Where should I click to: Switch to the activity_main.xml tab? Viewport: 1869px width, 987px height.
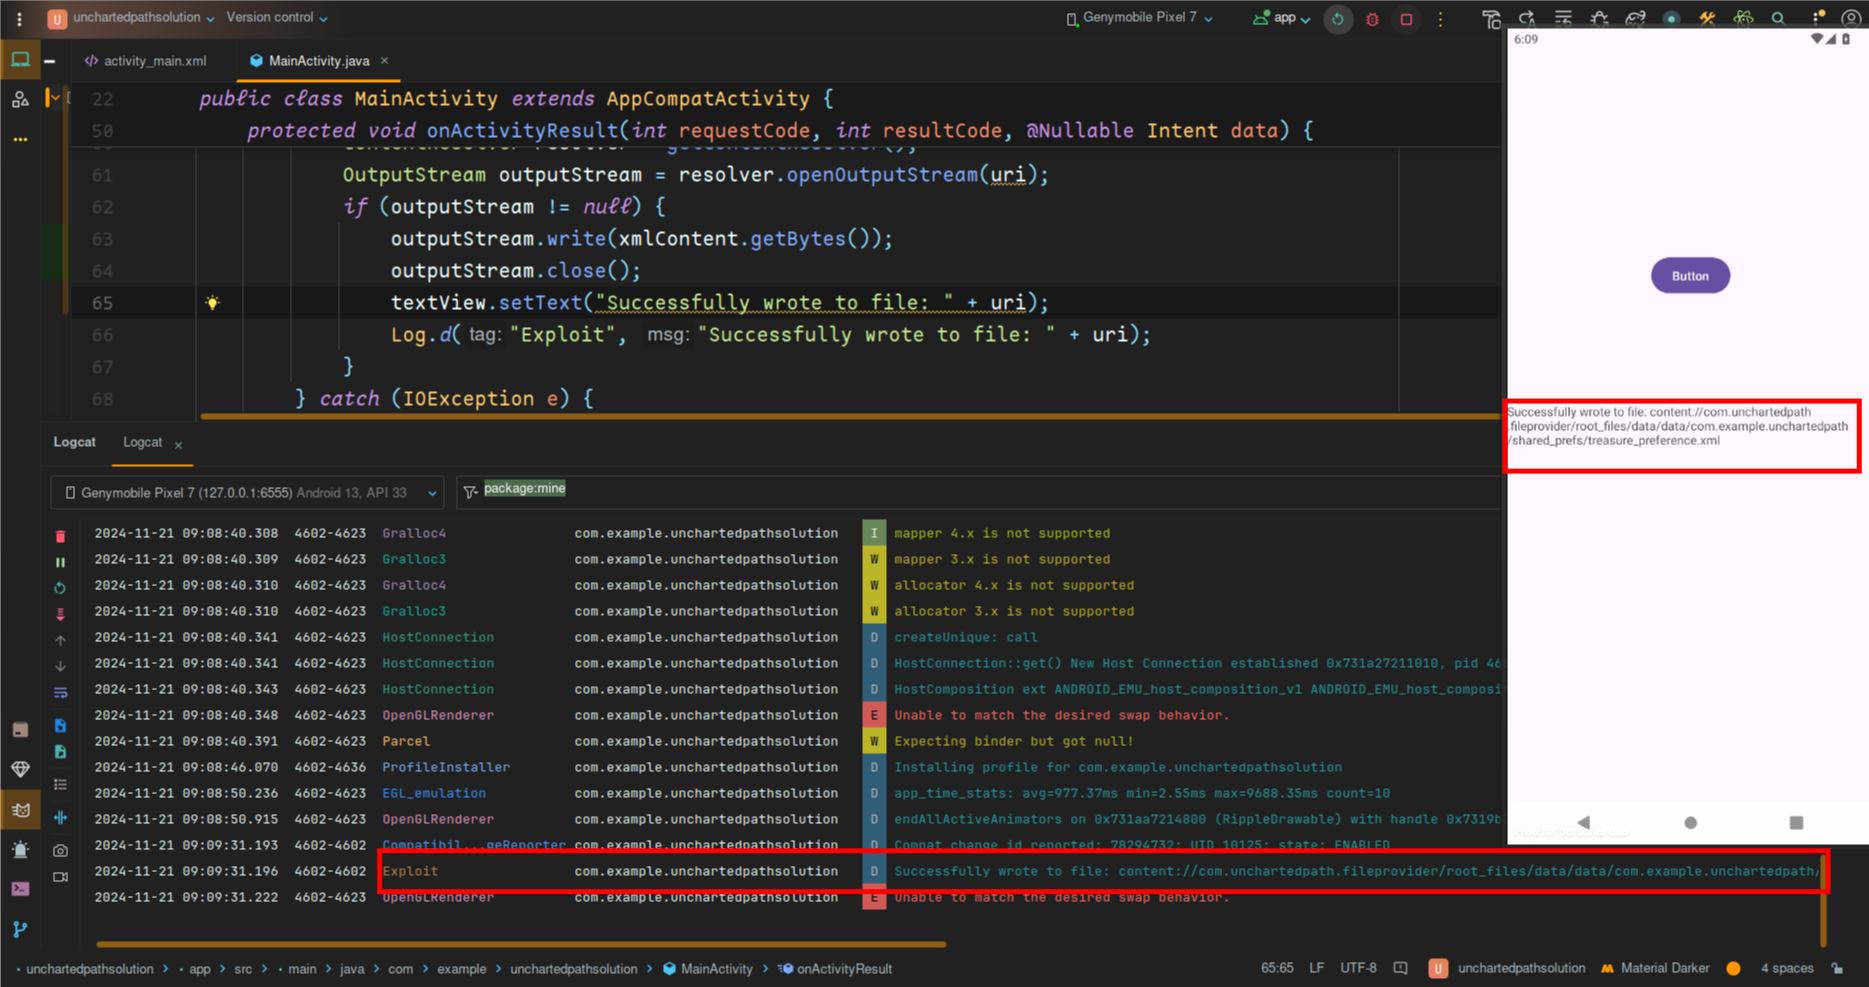click(x=146, y=61)
